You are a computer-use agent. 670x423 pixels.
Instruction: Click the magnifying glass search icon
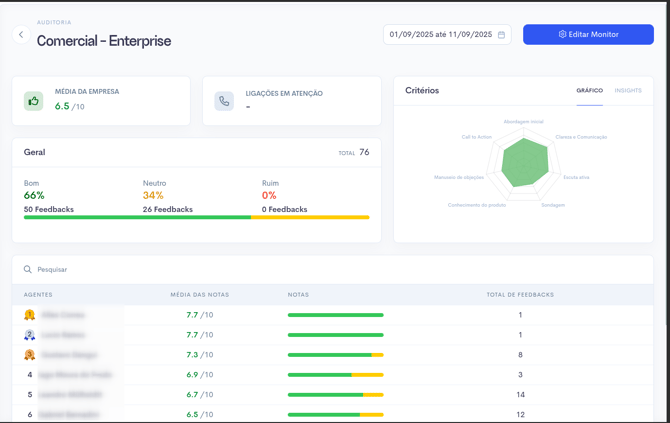click(x=28, y=270)
